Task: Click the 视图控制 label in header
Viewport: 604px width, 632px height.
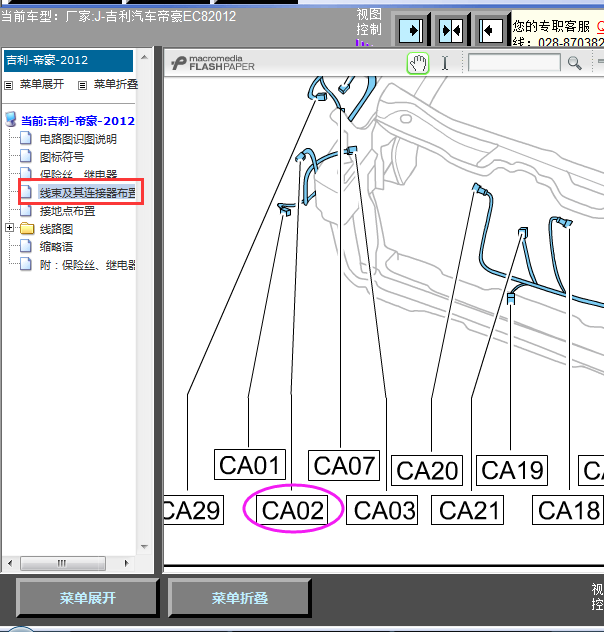Action: click(x=369, y=22)
